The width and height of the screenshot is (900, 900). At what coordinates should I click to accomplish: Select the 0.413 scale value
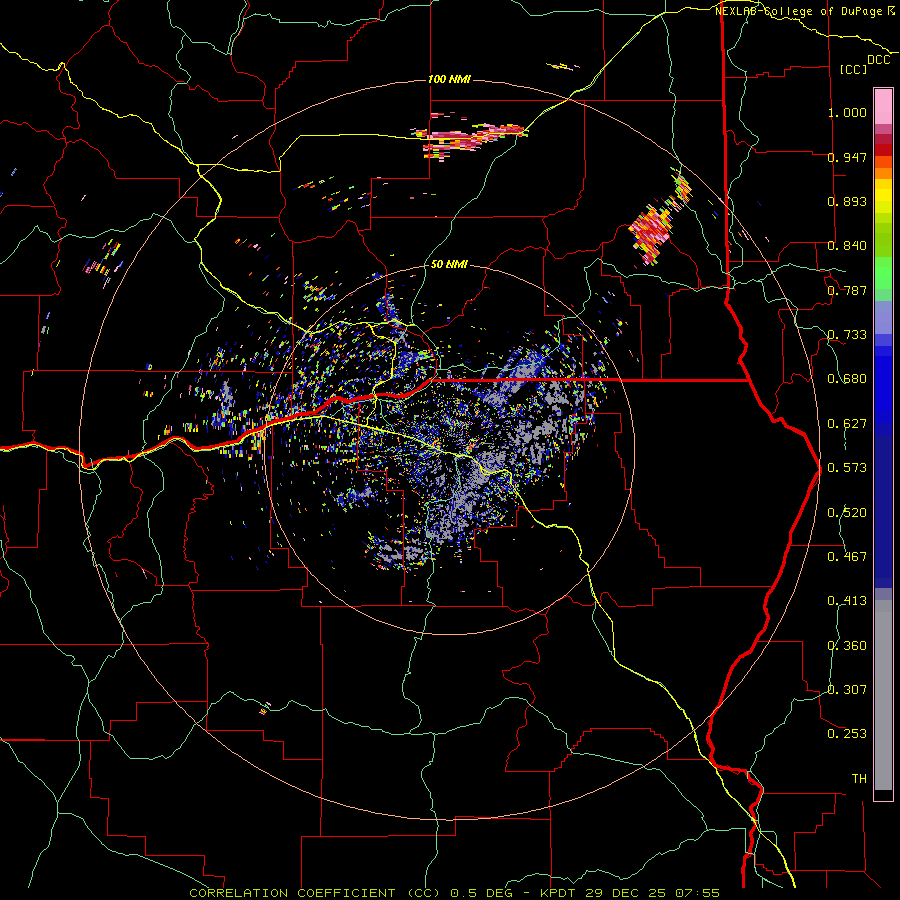pyautogui.click(x=847, y=601)
